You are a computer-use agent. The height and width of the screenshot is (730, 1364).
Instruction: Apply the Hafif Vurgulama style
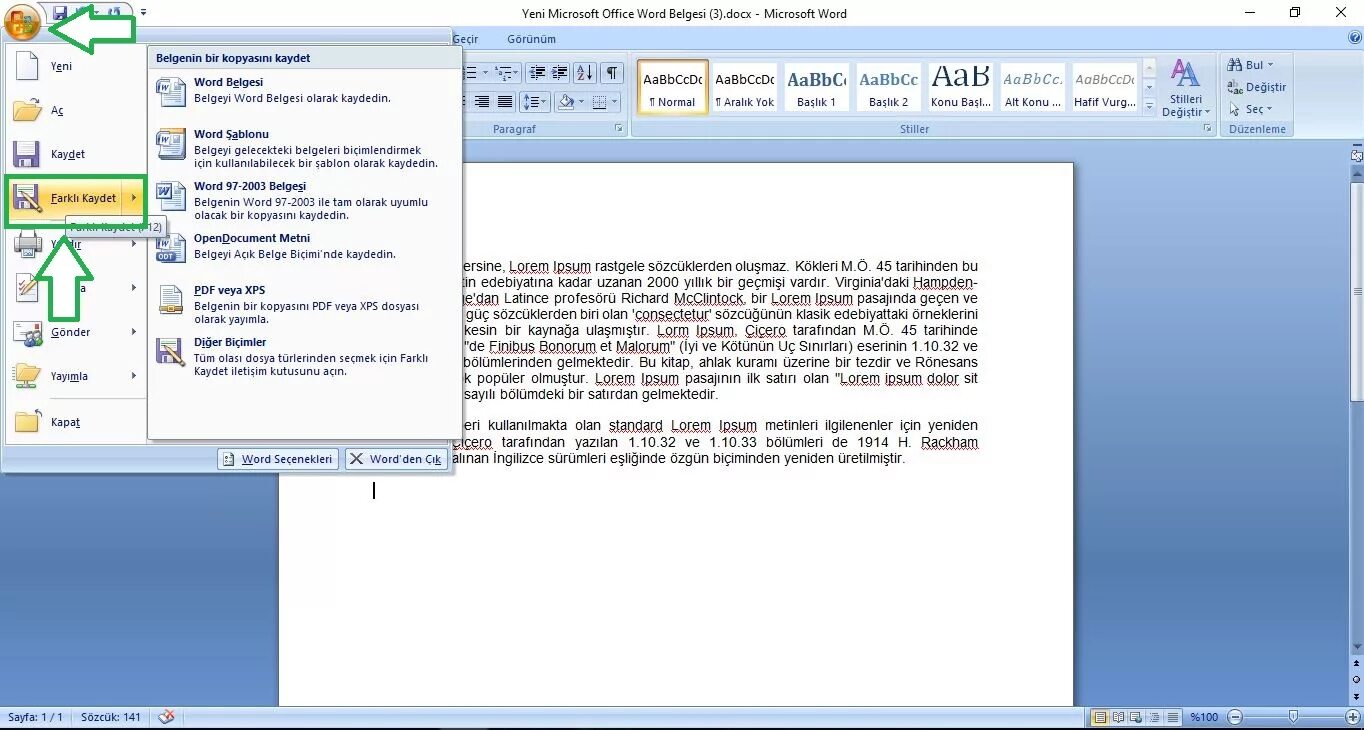[x=1104, y=86]
